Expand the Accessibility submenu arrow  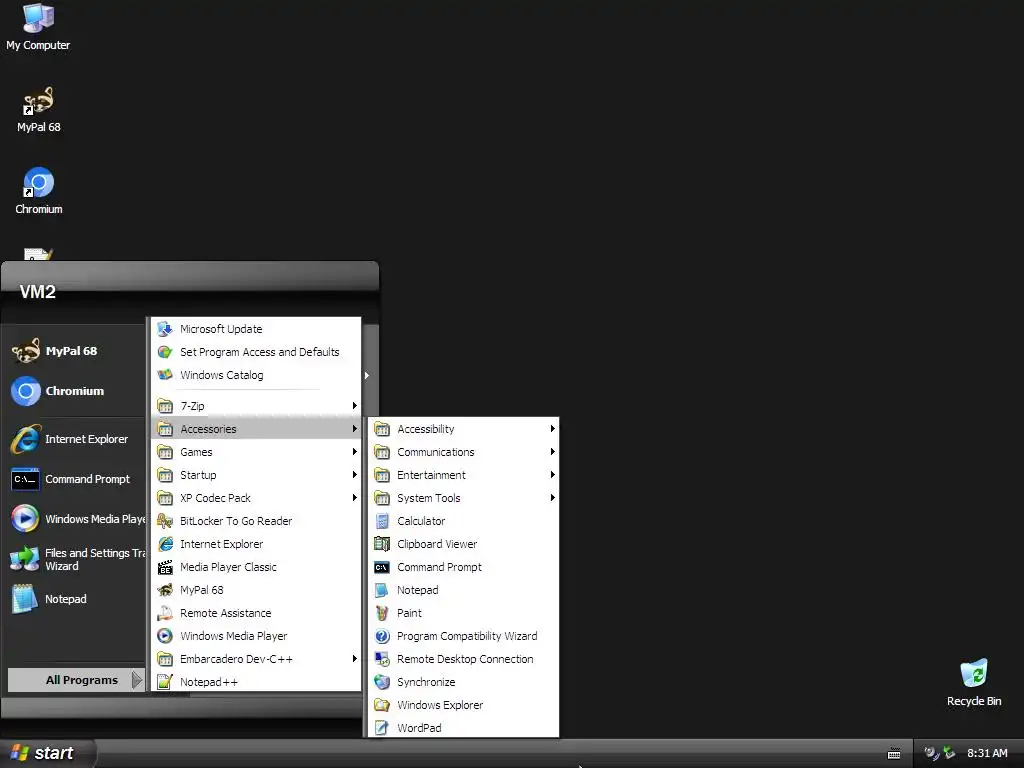click(552, 429)
